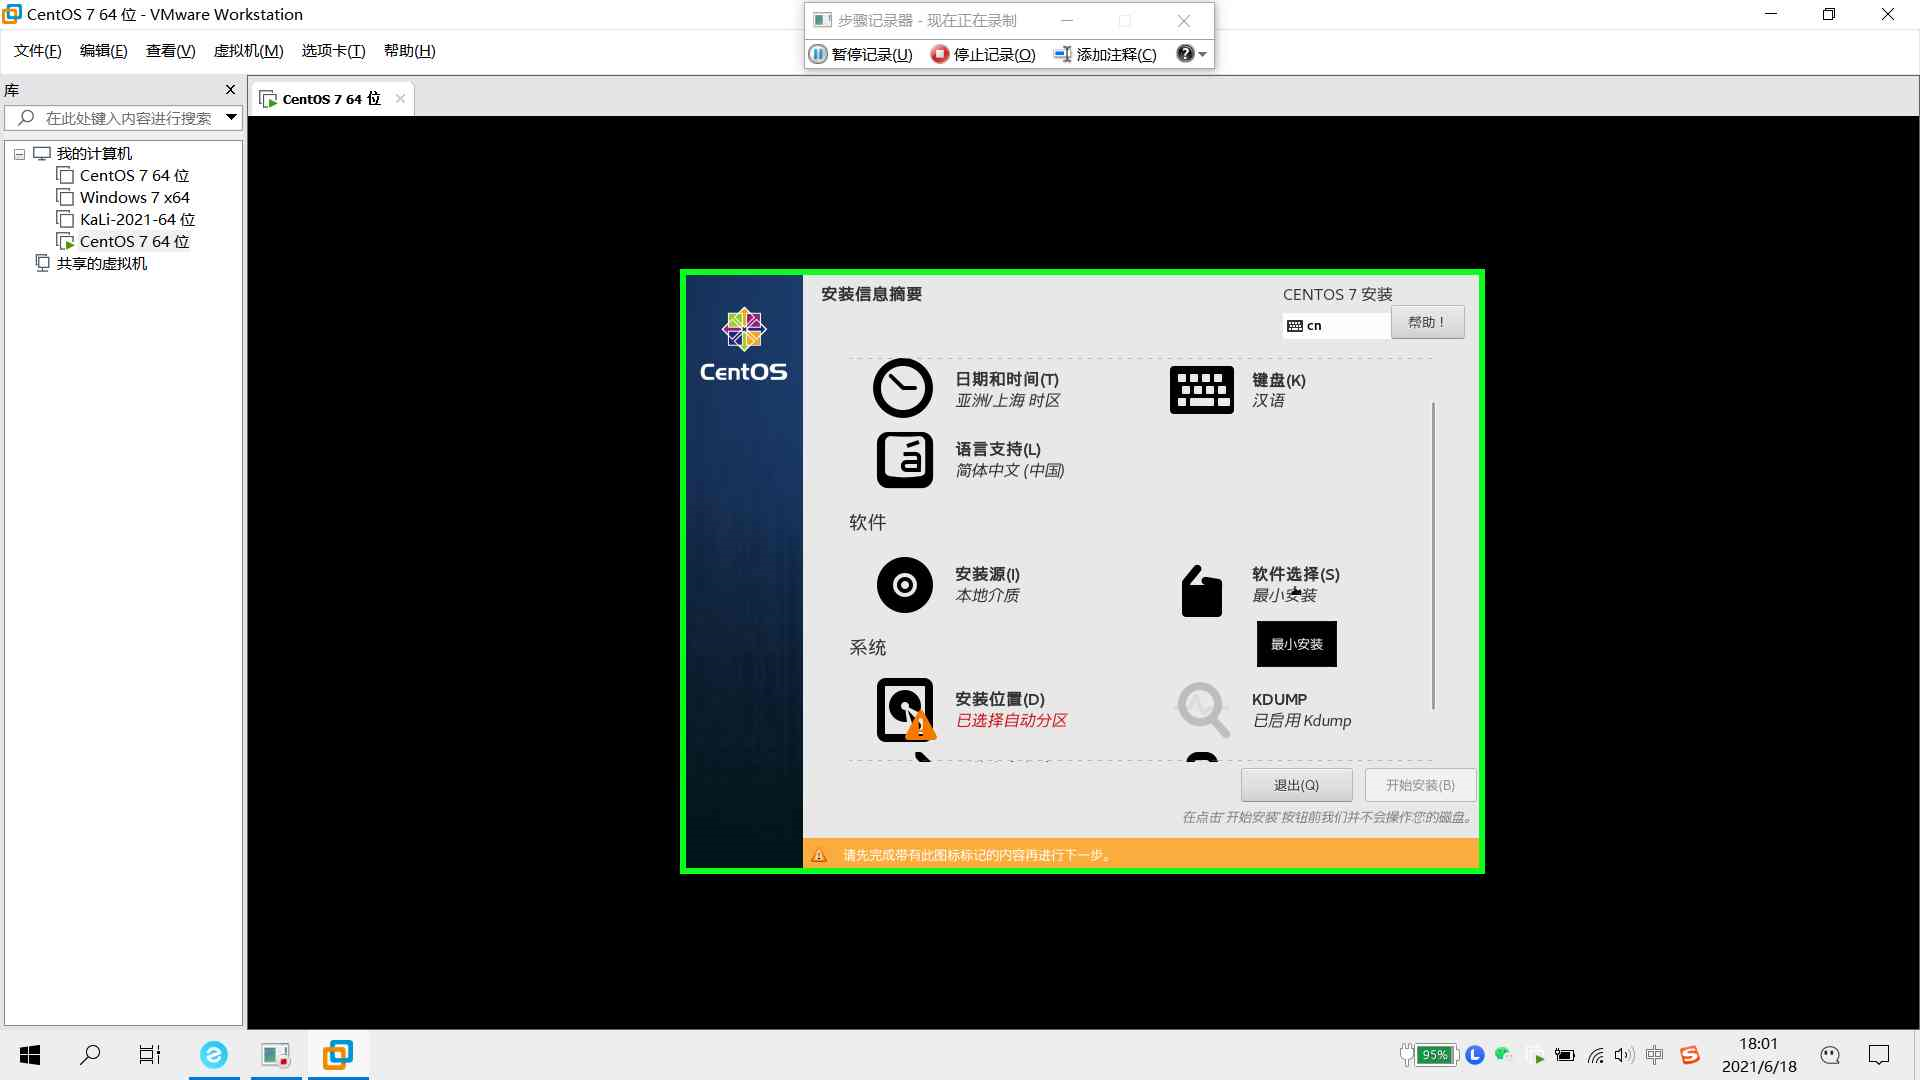Click 帮助! button in installer
This screenshot has width=1920, height=1080.
click(x=1427, y=322)
